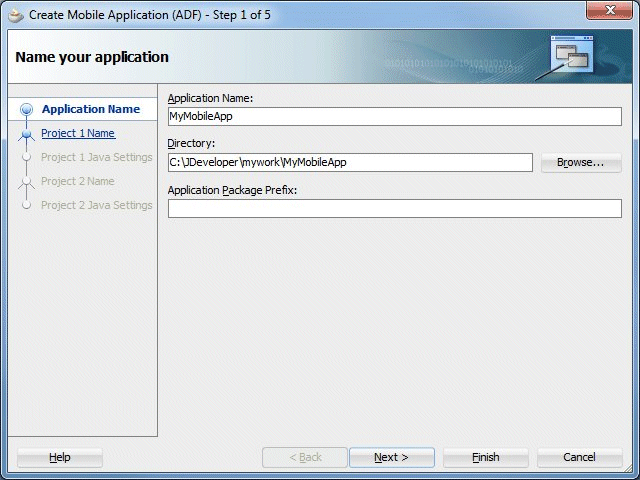
Task: Click the Help button
Action: coord(60,457)
